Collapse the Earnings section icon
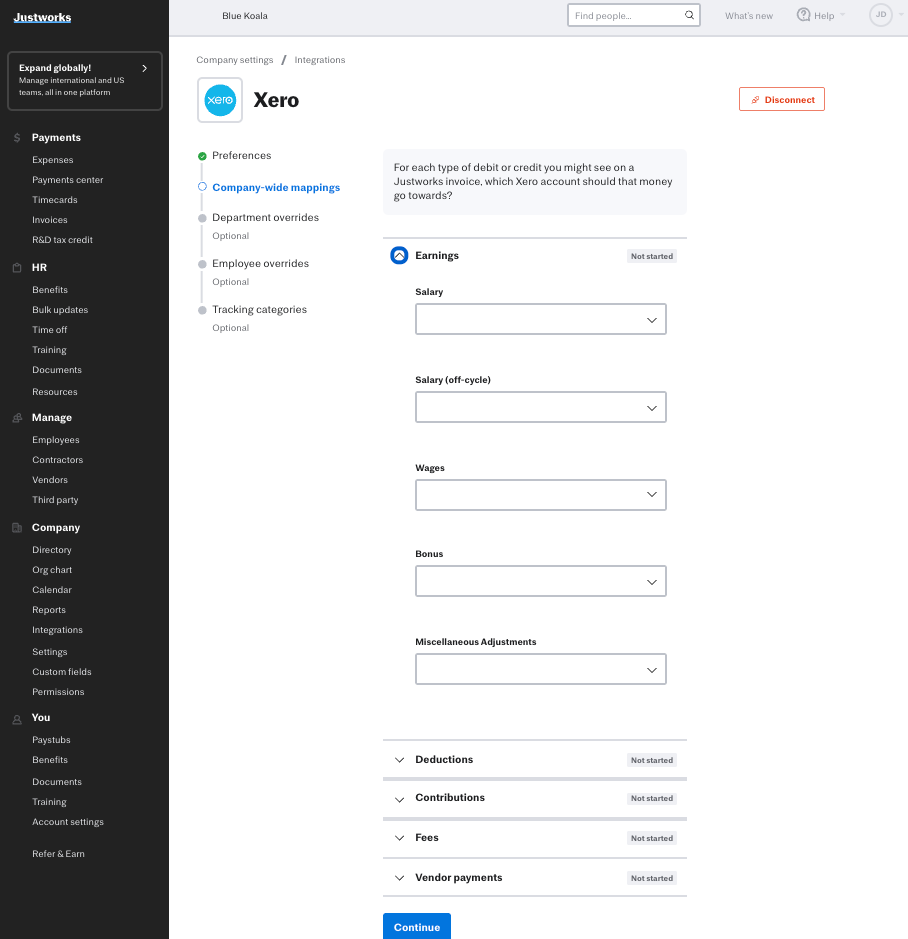The image size is (908, 939). [398, 256]
